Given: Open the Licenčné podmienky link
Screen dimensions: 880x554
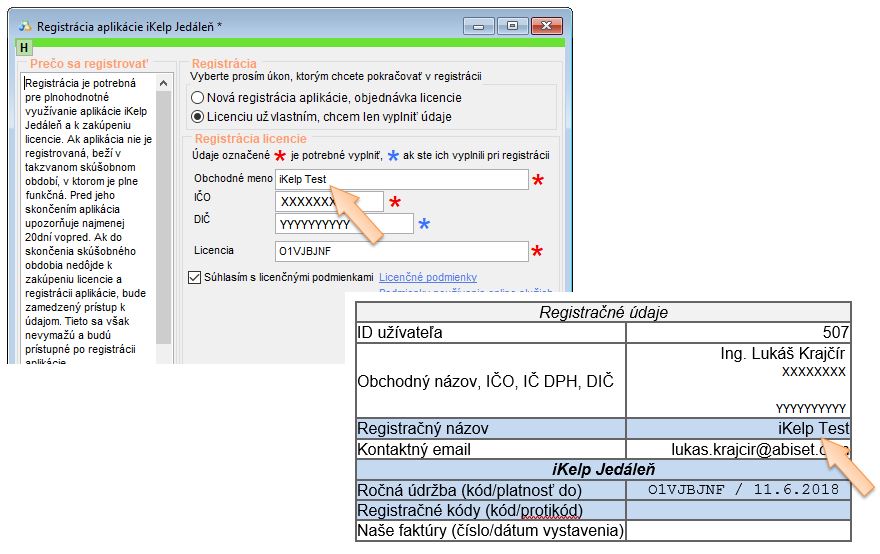Looking at the screenshot, I should click(428, 277).
